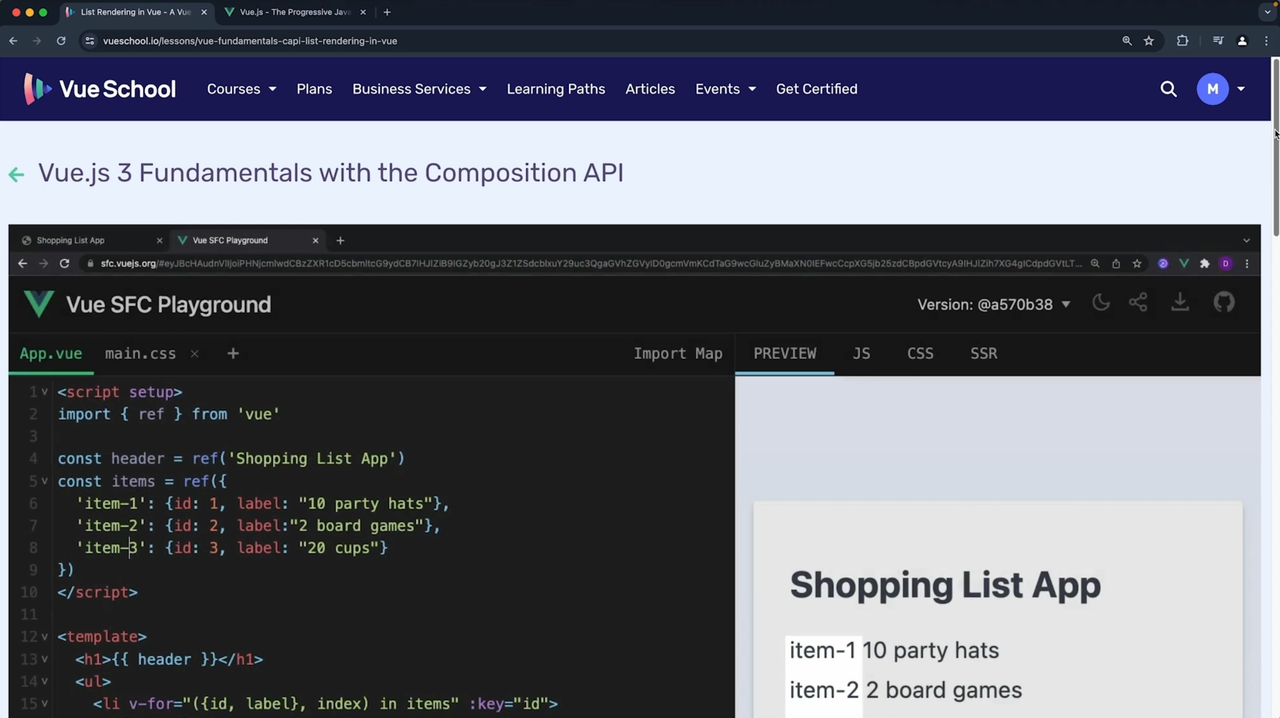This screenshot has width=1280, height=718.
Task: Open a new tab in the outer browser
Action: pyautogui.click(x=387, y=12)
